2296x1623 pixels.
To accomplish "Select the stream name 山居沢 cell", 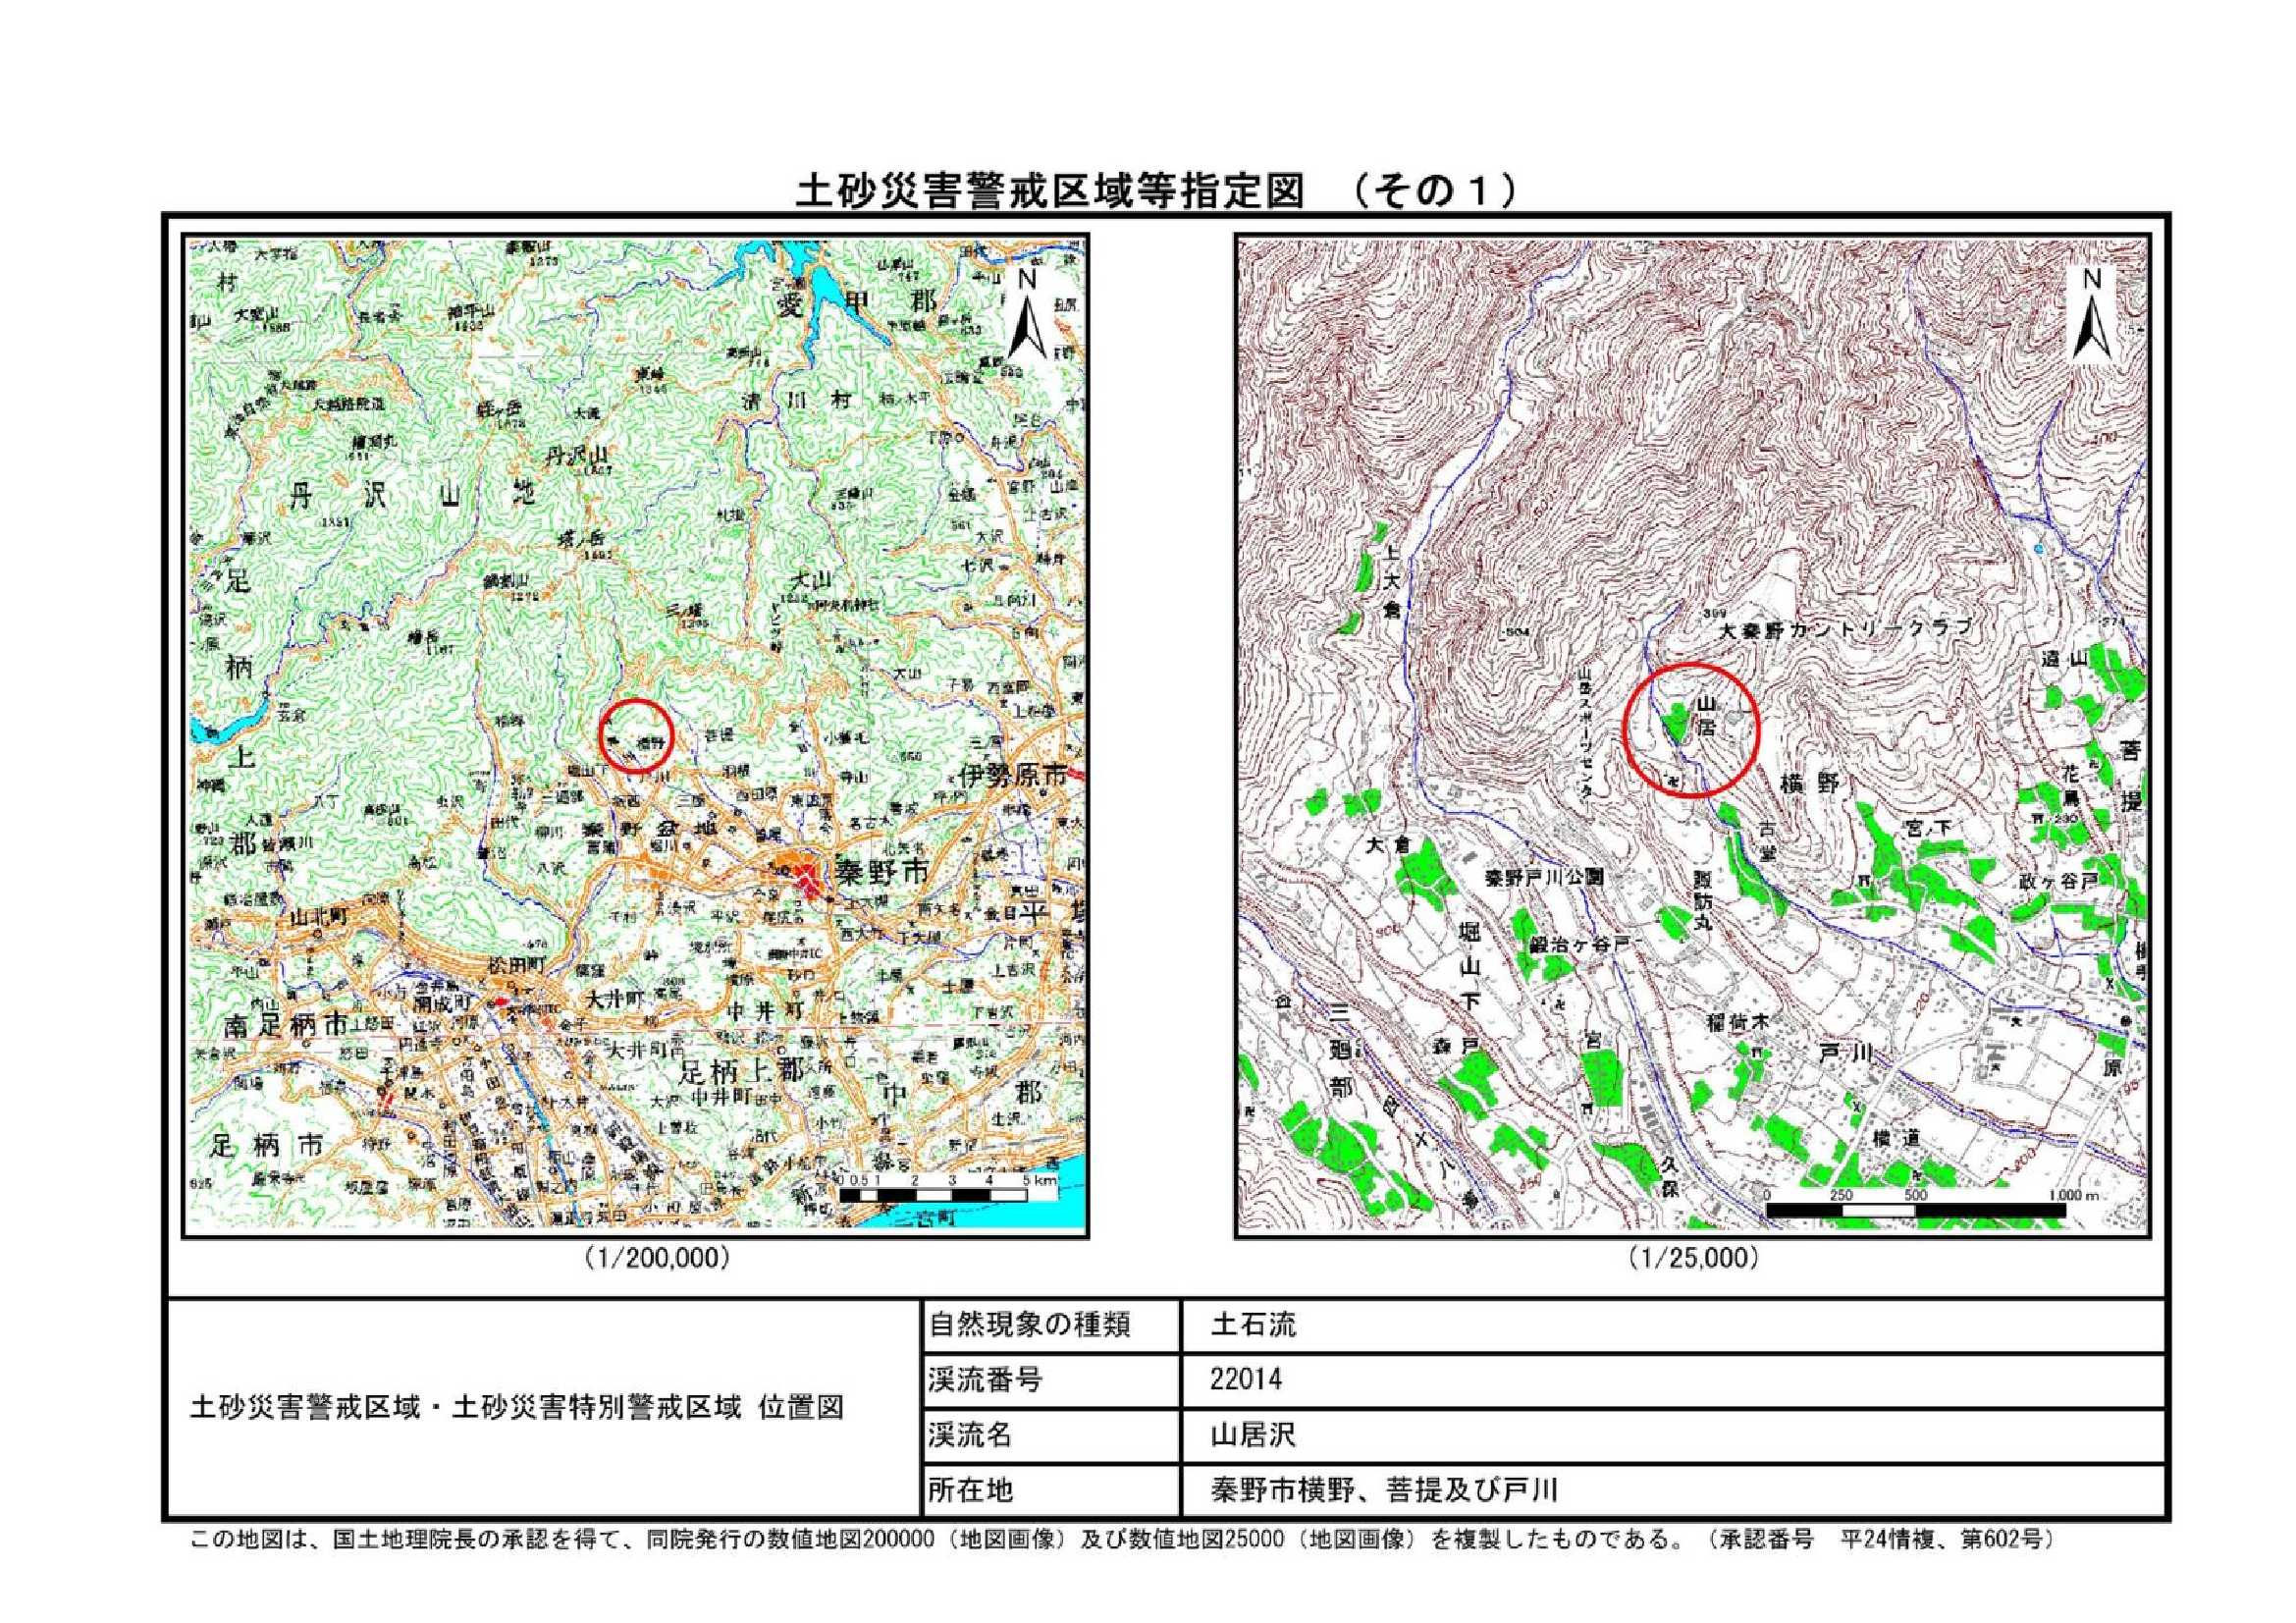I will (x=1252, y=1436).
